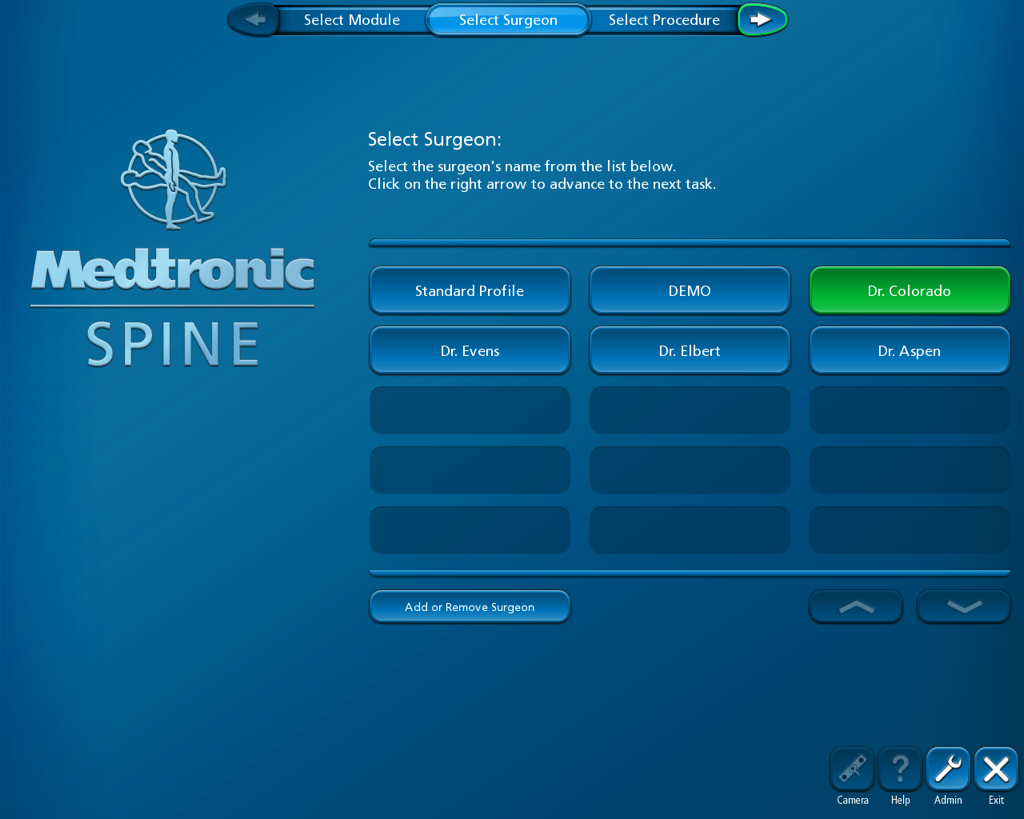Open the Camera tool icon
Viewport: 1024px width, 819px height.
coord(852,769)
